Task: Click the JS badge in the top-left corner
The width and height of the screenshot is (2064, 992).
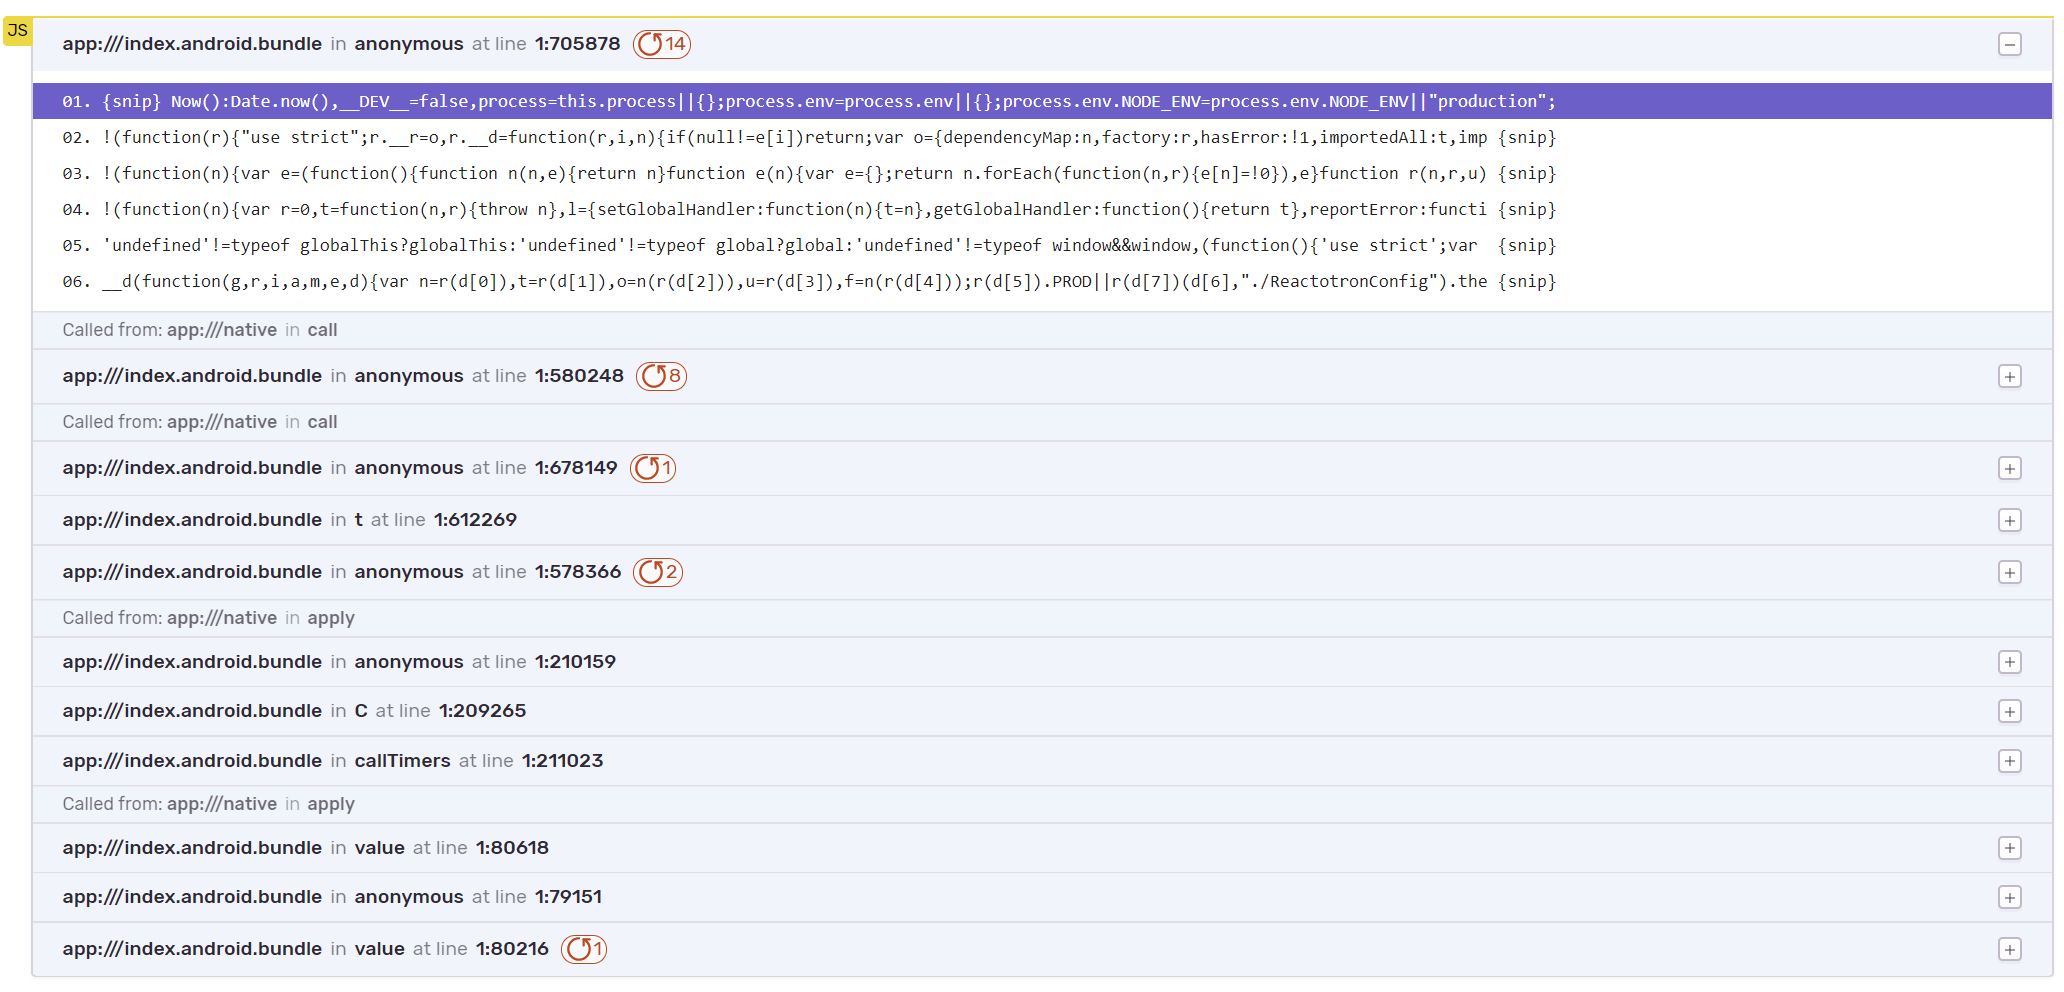Action: [x=17, y=30]
